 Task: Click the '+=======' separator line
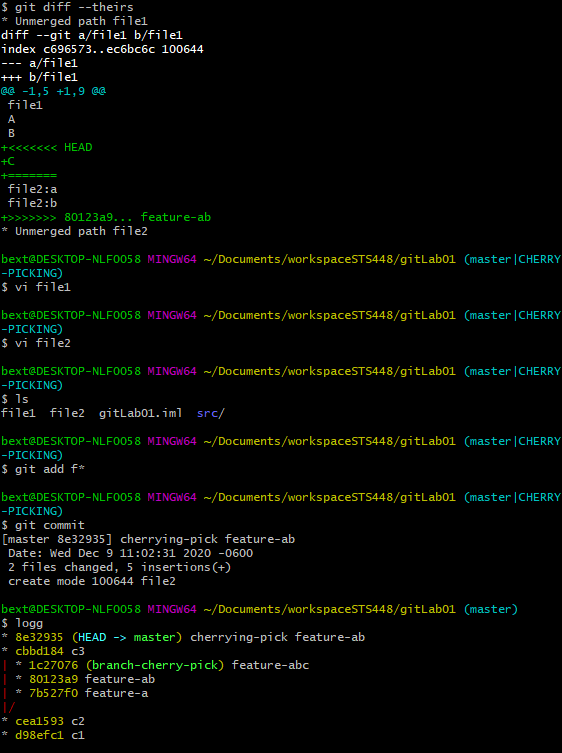[29, 175]
